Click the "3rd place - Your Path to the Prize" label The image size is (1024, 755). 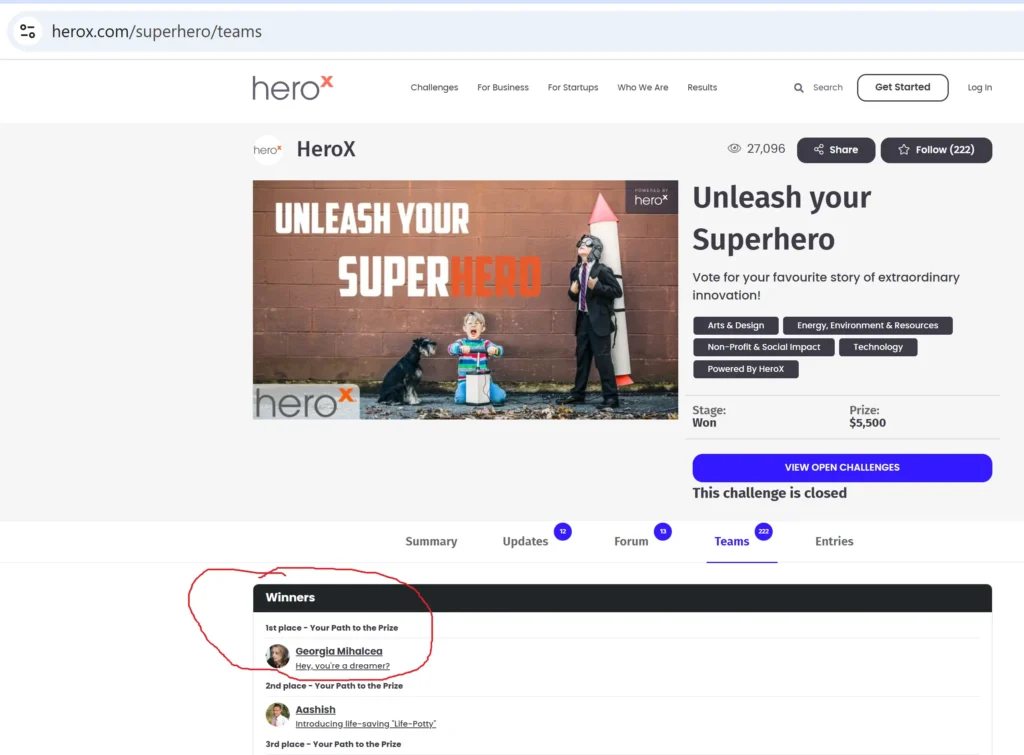[x=333, y=744]
